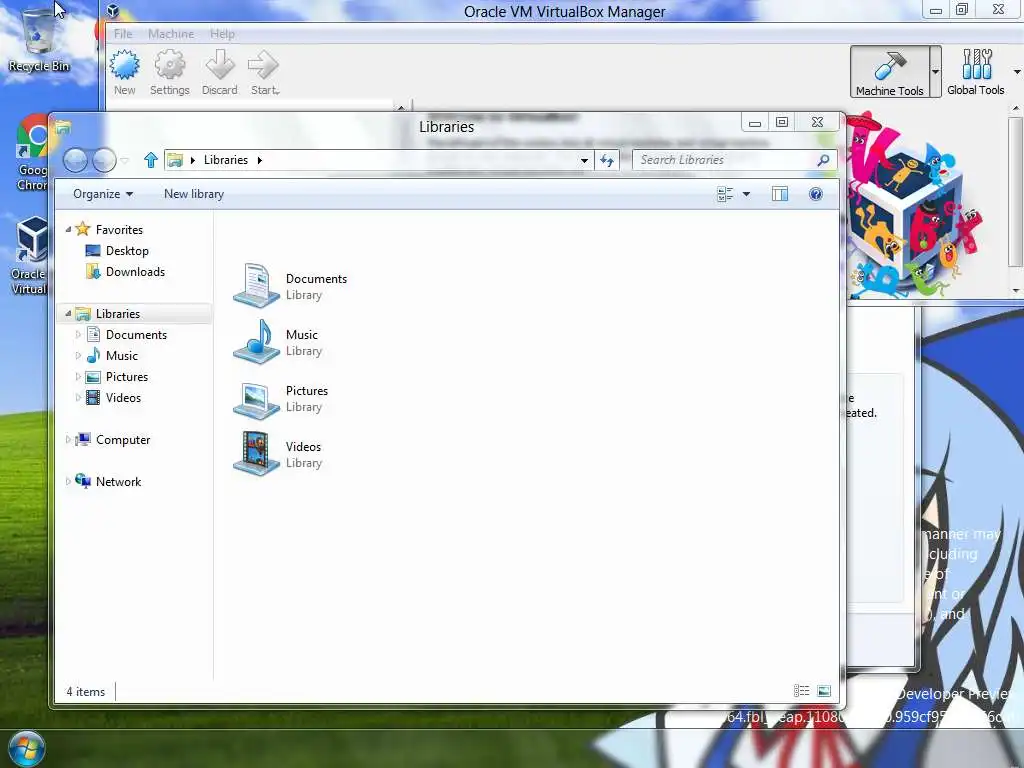Image resolution: width=1024 pixels, height=768 pixels.
Task: Expand the arrow after Libraries in address bar
Action: (259, 160)
